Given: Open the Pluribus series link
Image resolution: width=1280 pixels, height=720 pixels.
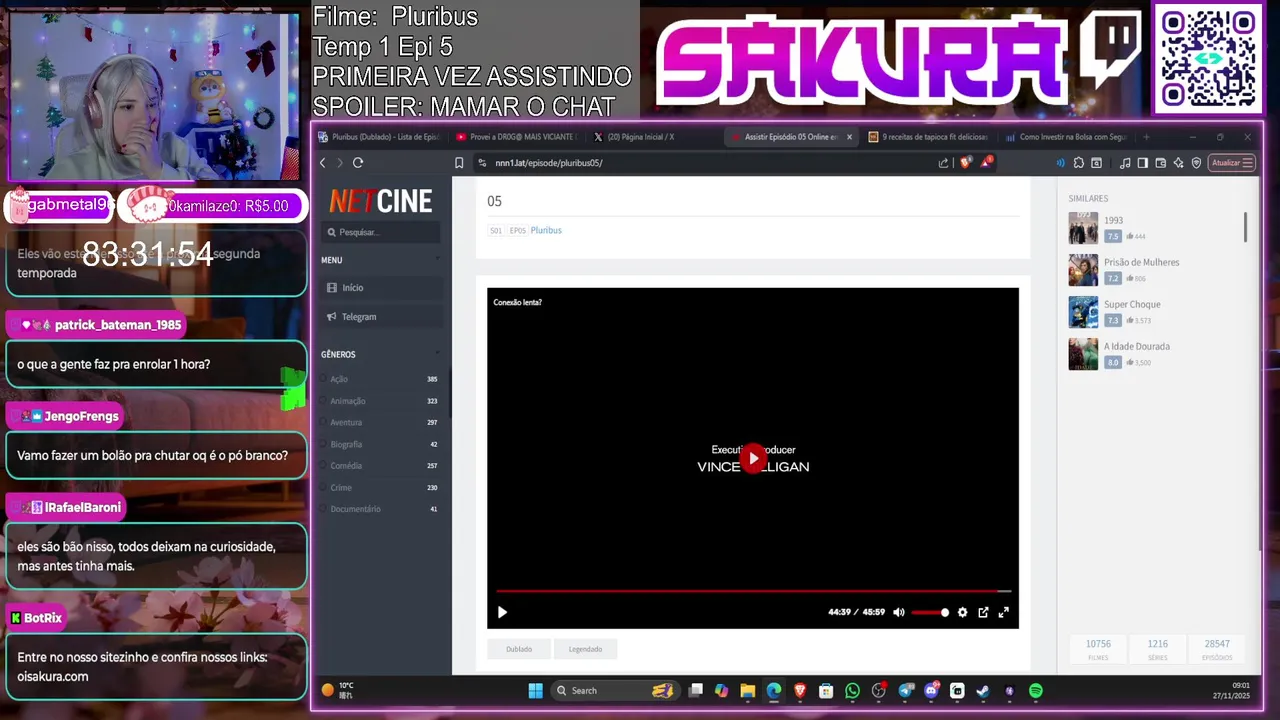Looking at the screenshot, I should [546, 230].
